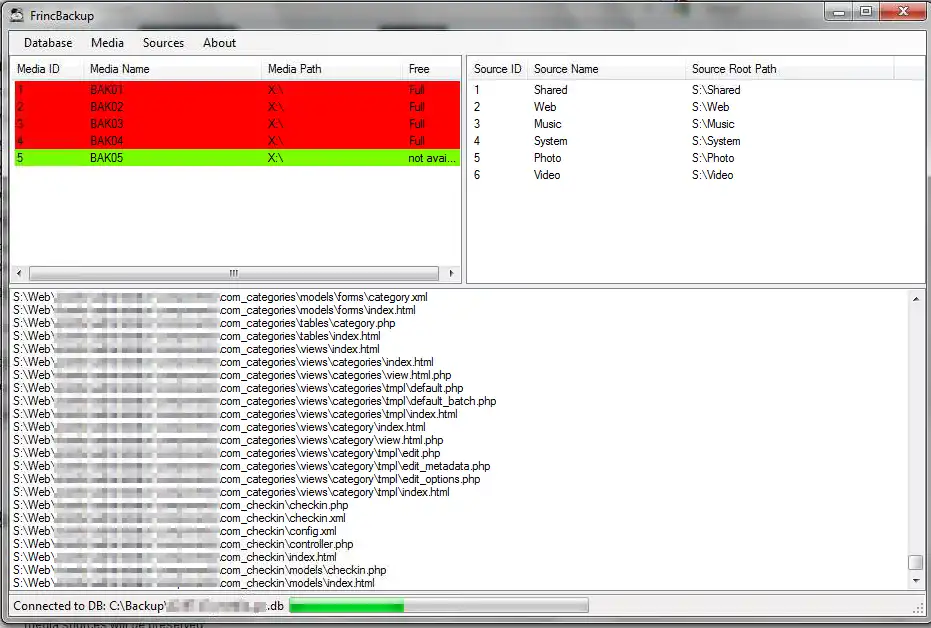The height and width of the screenshot is (628, 931).
Task: Minimize the FrincBackup window
Action: tap(839, 12)
